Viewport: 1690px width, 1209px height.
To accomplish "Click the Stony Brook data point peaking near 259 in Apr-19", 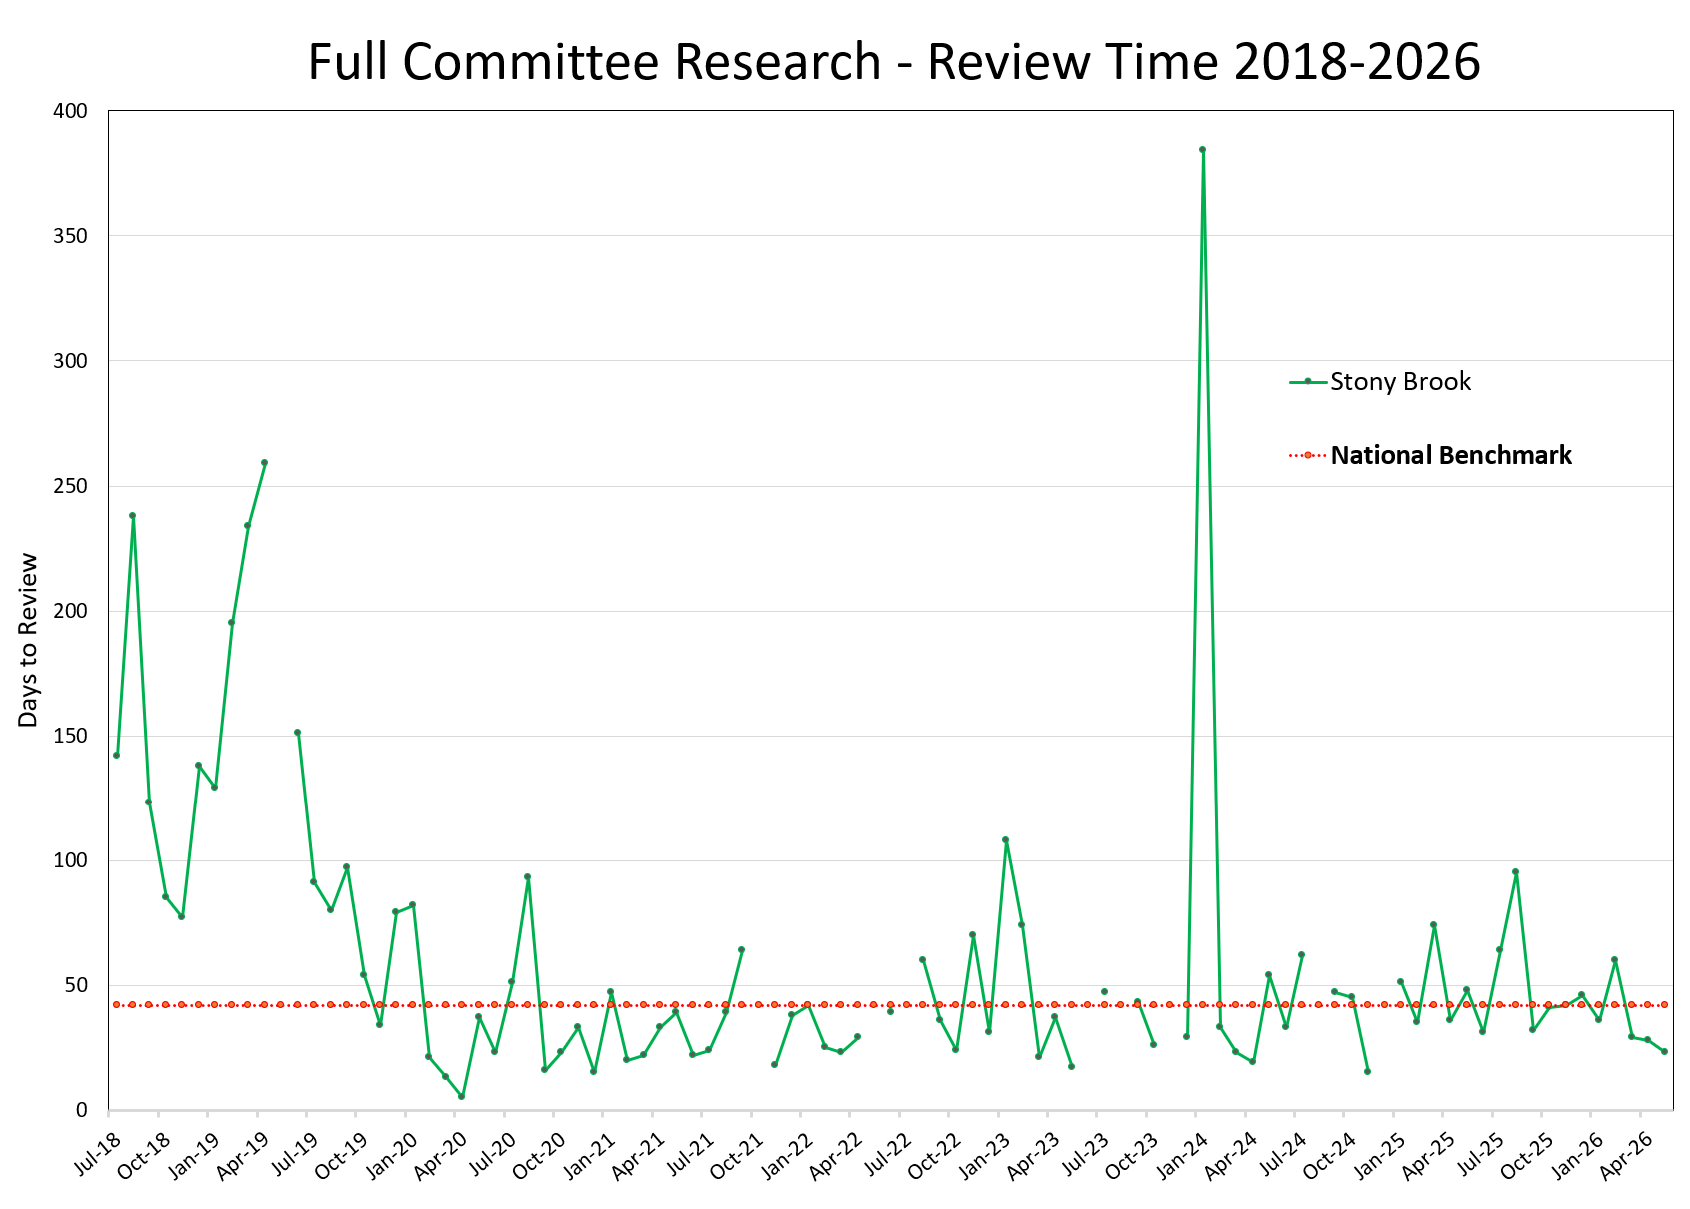I will pyautogui.click(x=264, y=462).
